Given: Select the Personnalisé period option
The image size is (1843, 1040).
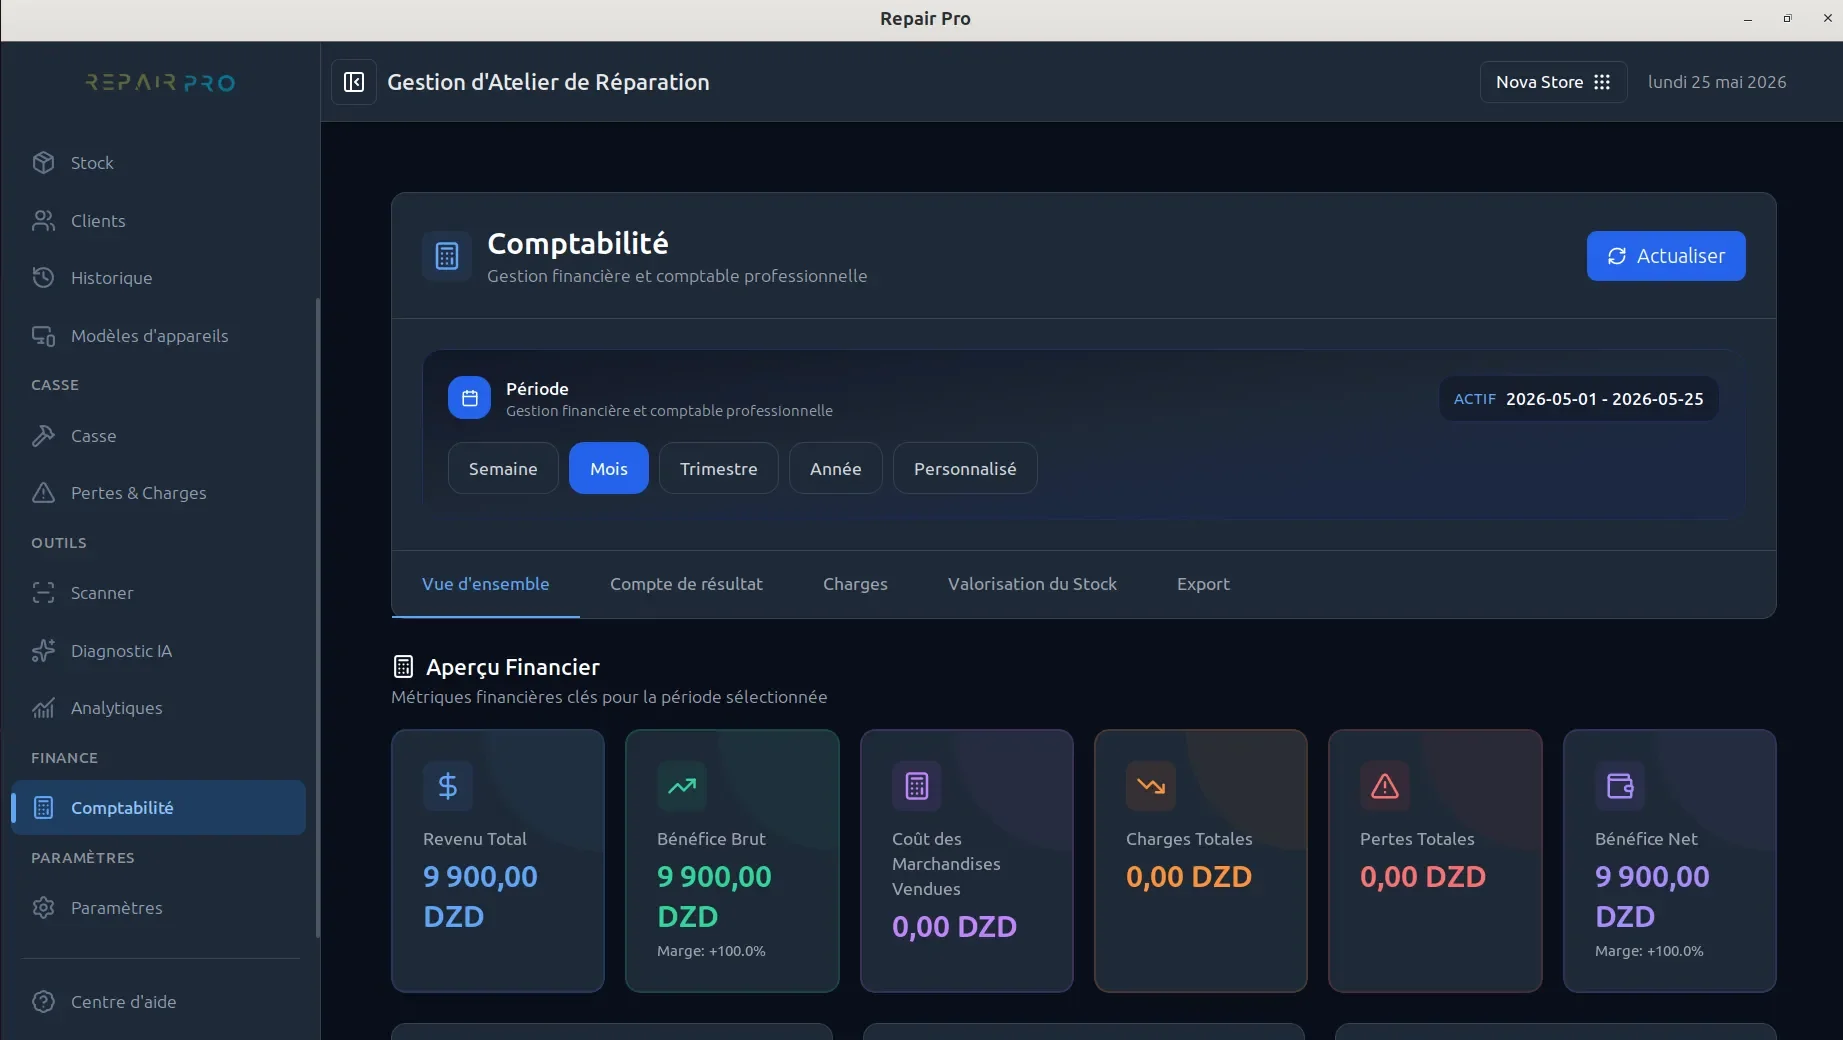Looking at the screenshot, I should click(x=965, y=468).
